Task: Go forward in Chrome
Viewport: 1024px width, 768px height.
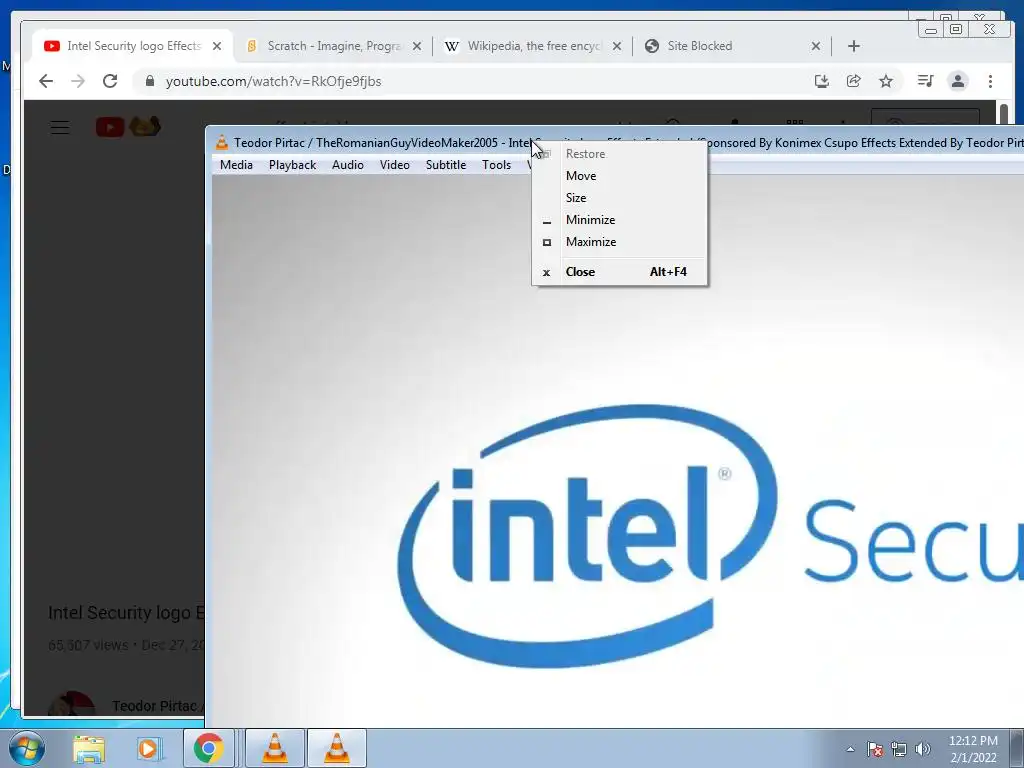Action: tap(78, 81)
